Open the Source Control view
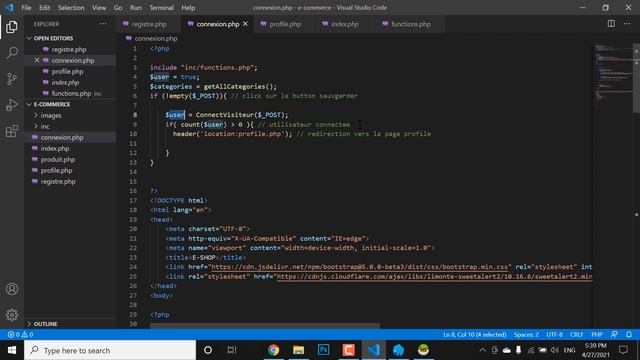The image size is (640, 360). pyautogui.click(x=12, y=79)
